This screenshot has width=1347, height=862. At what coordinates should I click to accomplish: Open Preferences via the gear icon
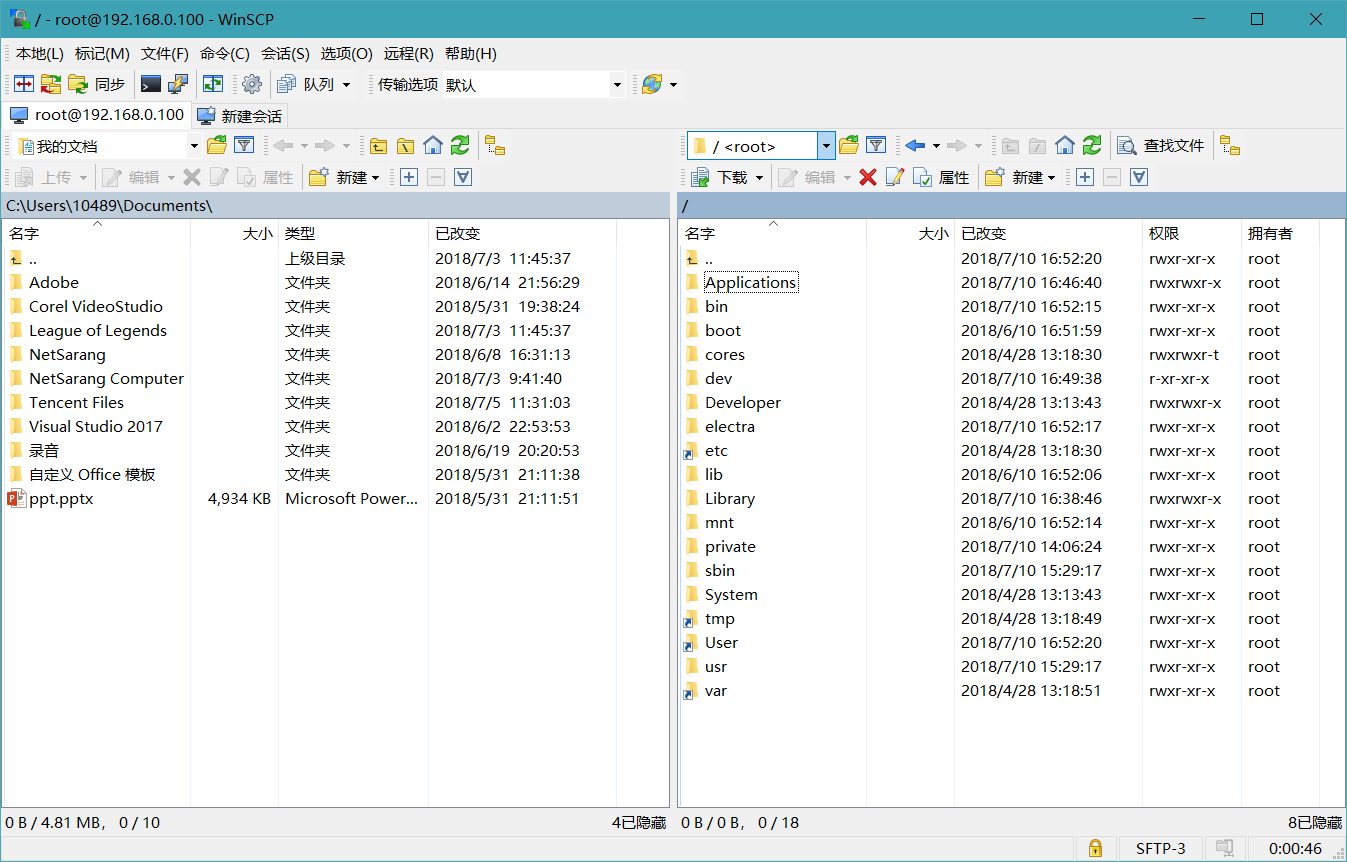[x=252, y=85]
